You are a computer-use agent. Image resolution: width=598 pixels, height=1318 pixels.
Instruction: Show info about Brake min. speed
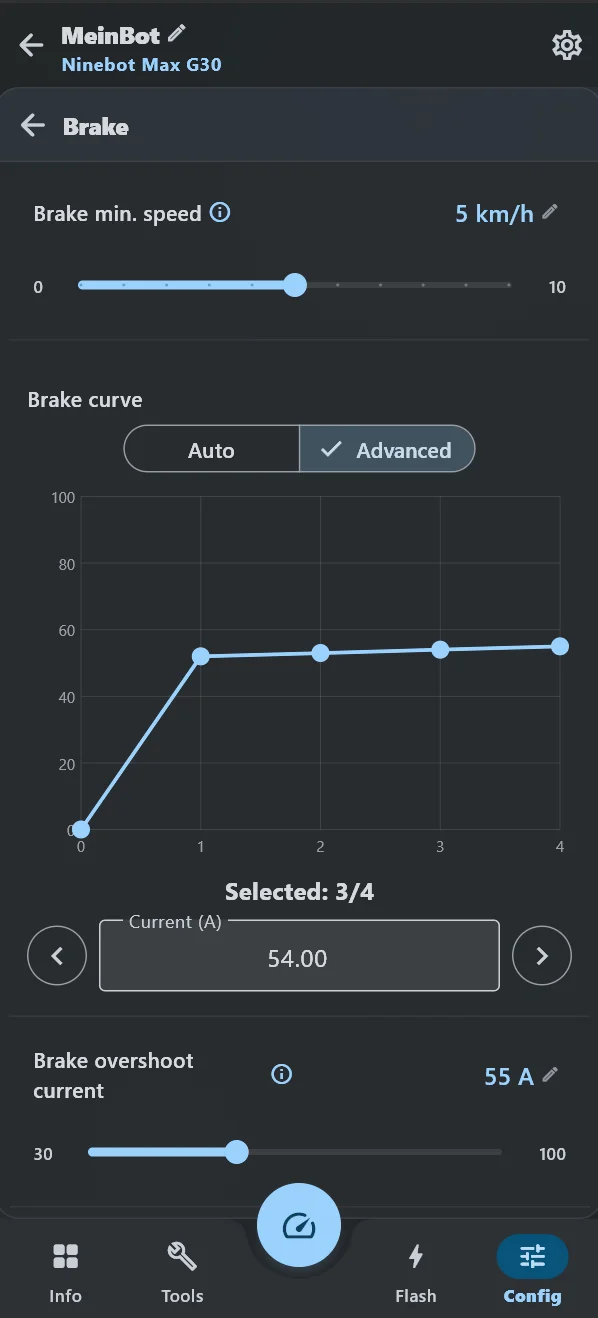[221, 212]
